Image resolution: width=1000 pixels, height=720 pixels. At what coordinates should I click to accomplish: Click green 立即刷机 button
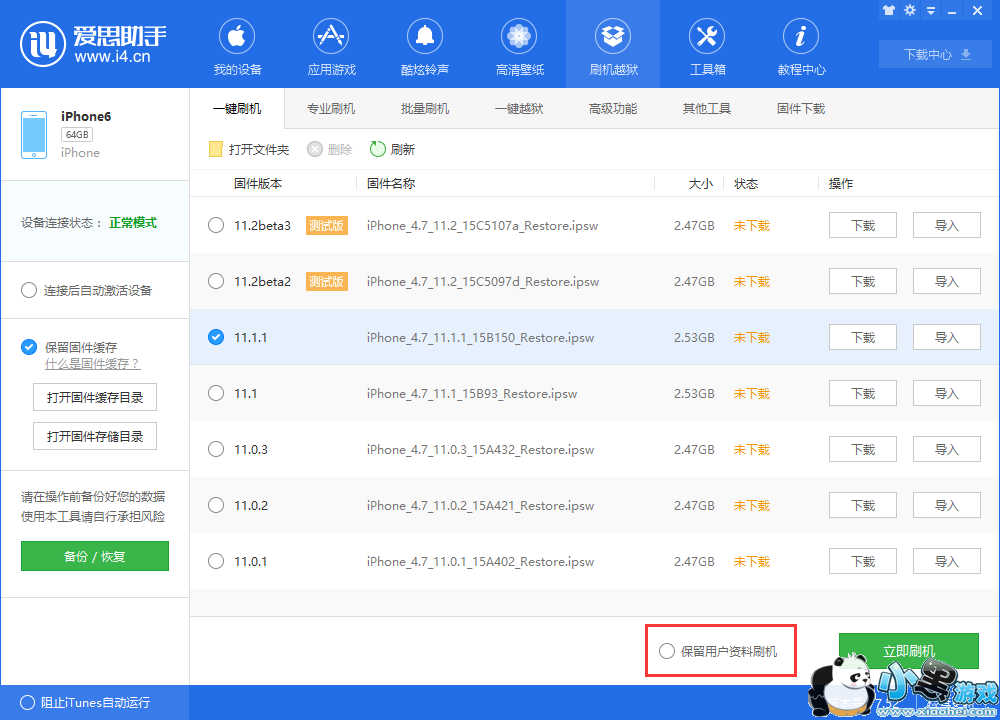coord(908,651)
